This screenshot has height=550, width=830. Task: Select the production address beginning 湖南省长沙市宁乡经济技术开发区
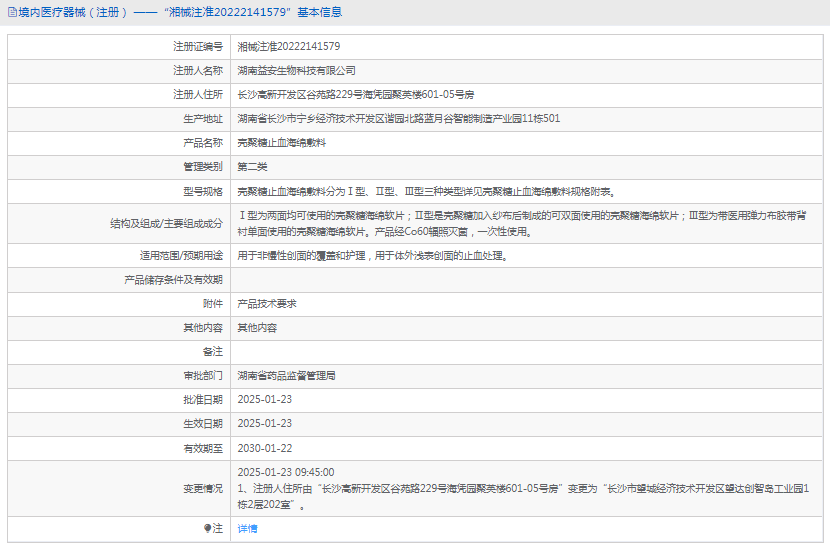coord(399,119)
